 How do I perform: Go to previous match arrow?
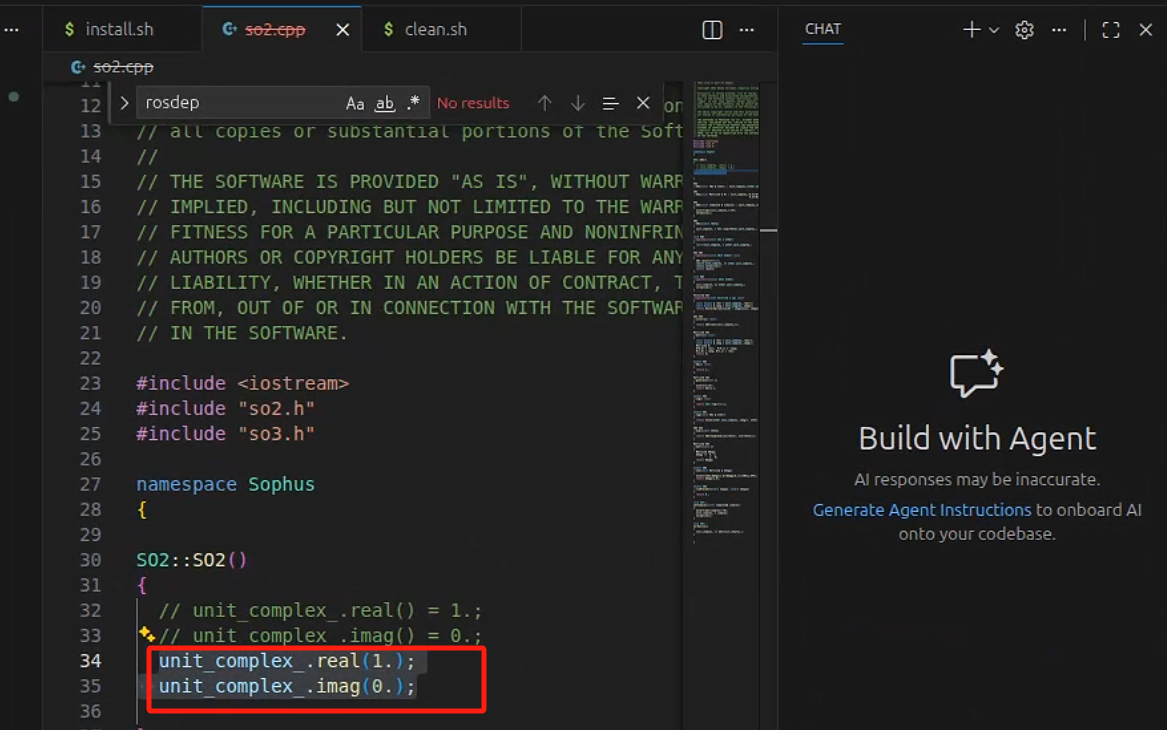[x=545, y=103]
